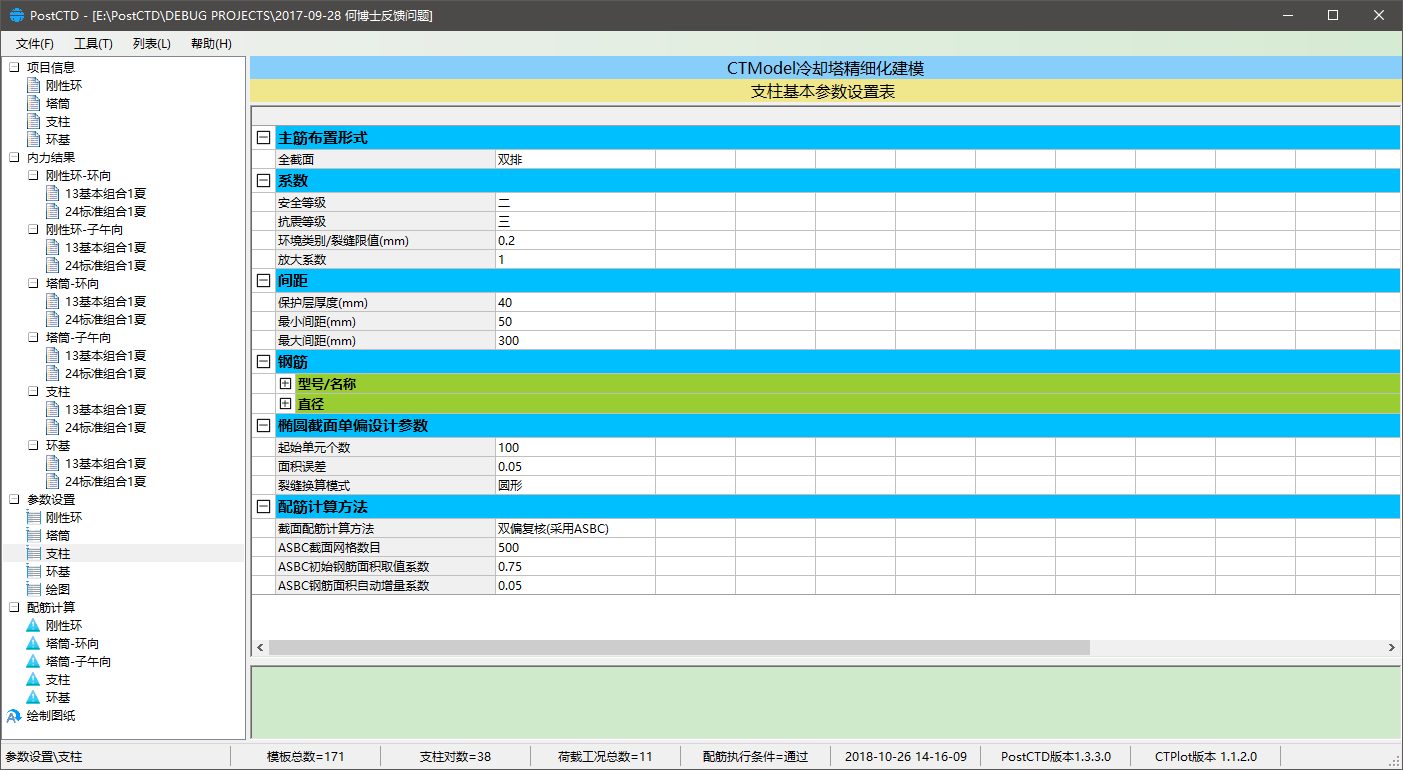Click the document icon for 刚性环 under 项目信息
The image size is (1403, 770).
[33, 86]
